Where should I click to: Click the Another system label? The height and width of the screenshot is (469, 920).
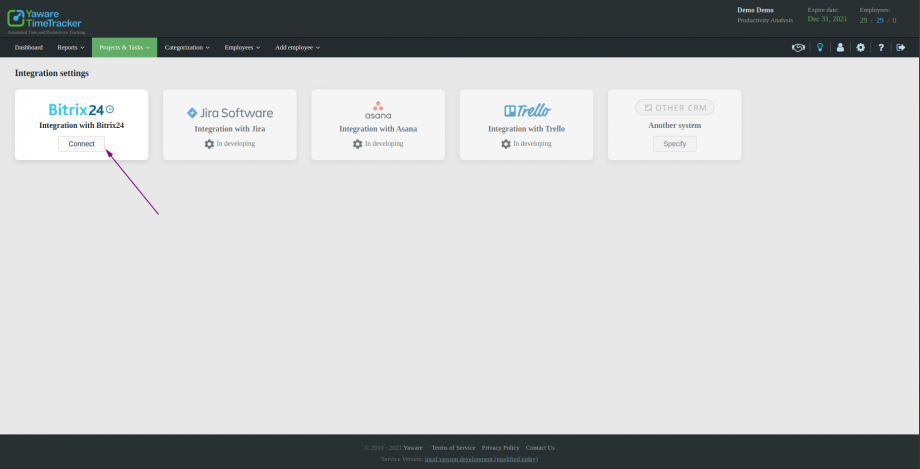[675, 125]
